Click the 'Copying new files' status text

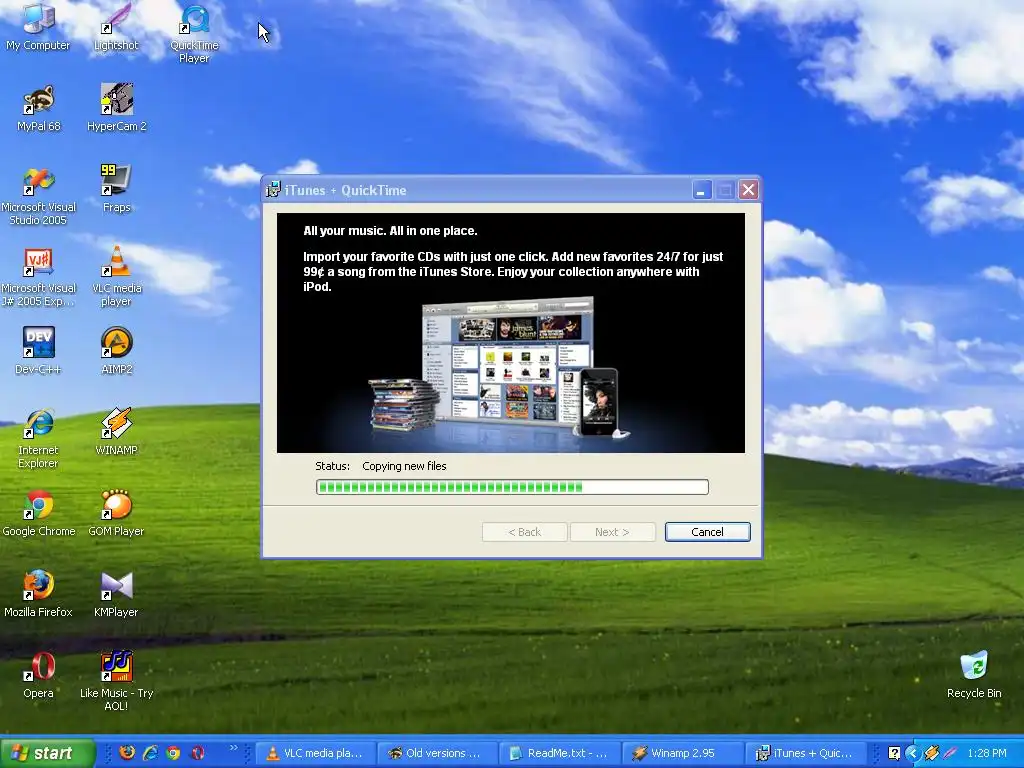pyautogui.click(x=404, y=466)
